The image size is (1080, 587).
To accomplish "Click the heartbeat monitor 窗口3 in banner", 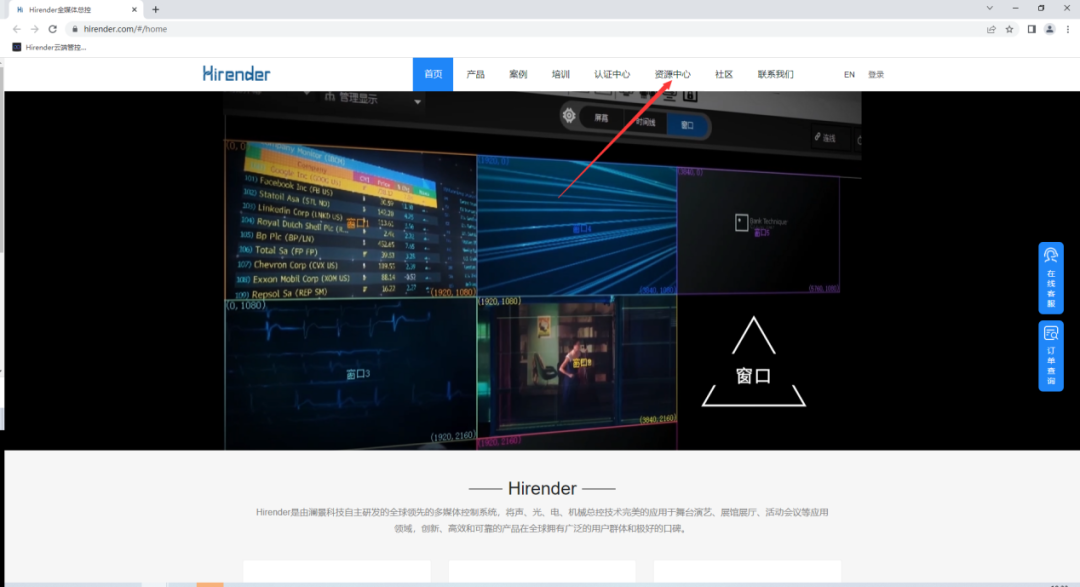I will [351, 373].
